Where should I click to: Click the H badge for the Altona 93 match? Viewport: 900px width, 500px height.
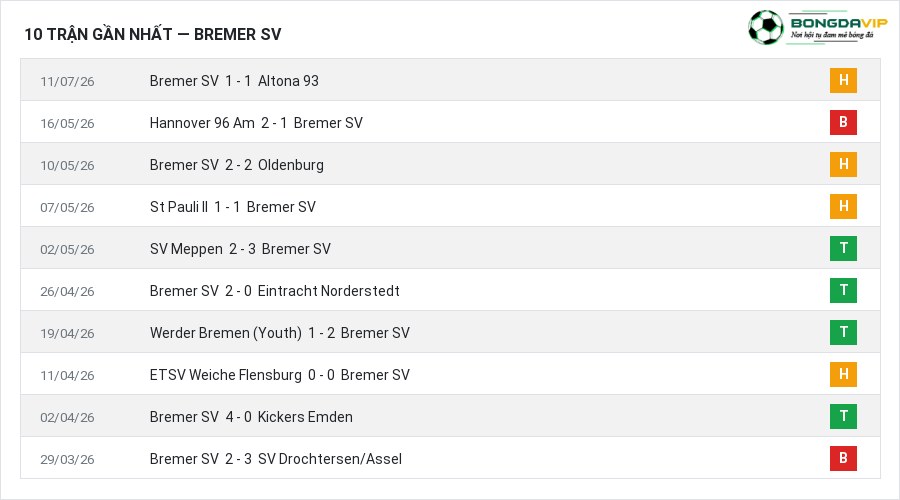843,80
